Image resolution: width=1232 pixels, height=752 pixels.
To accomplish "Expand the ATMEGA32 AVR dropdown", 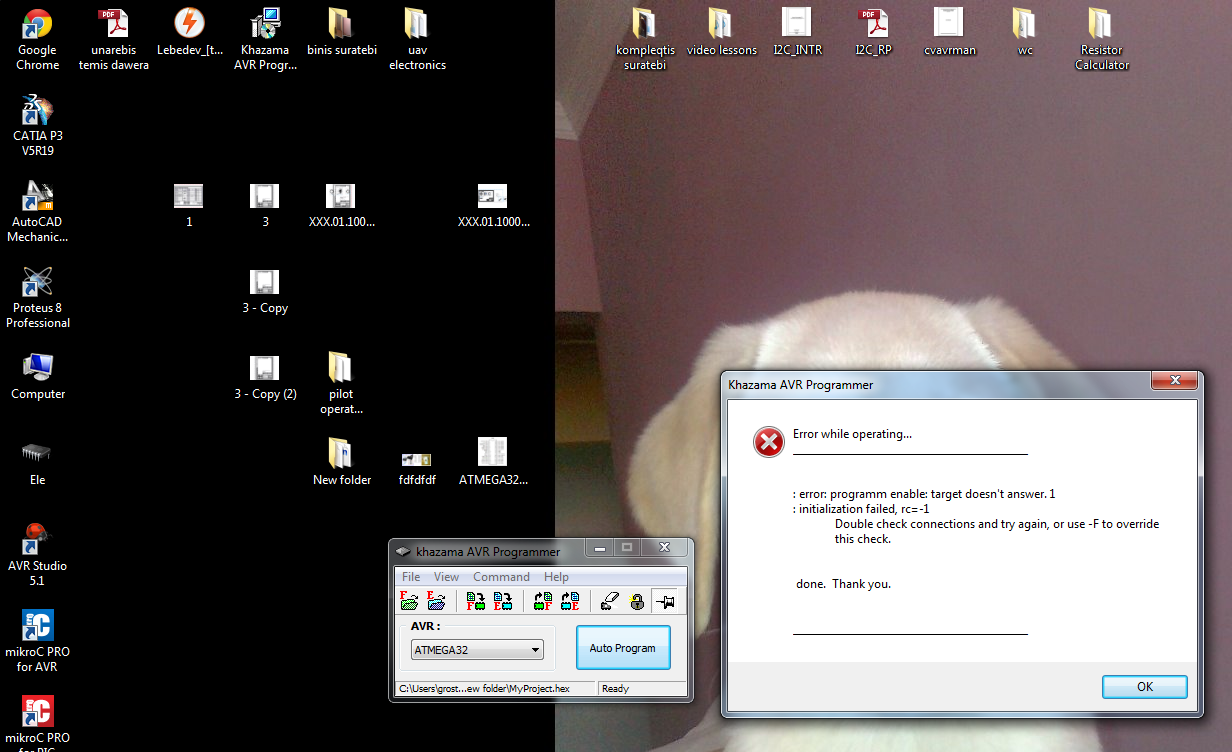I will coord(477,650).
